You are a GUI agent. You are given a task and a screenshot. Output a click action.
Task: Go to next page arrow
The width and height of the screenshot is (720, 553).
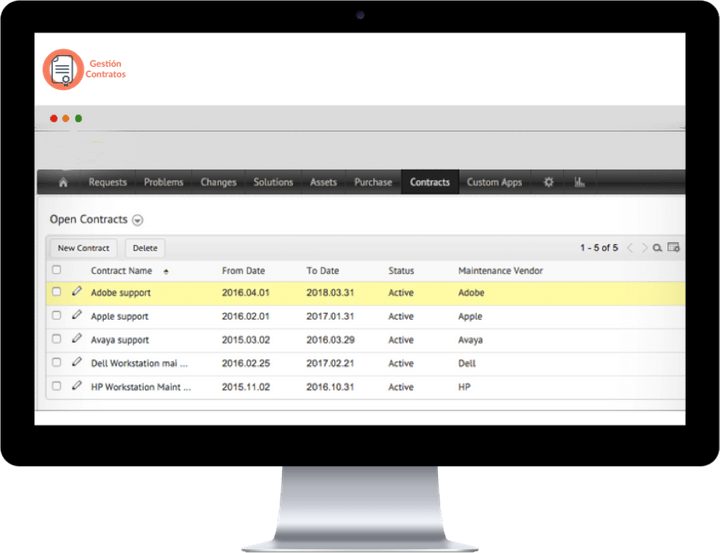point(644,248)
